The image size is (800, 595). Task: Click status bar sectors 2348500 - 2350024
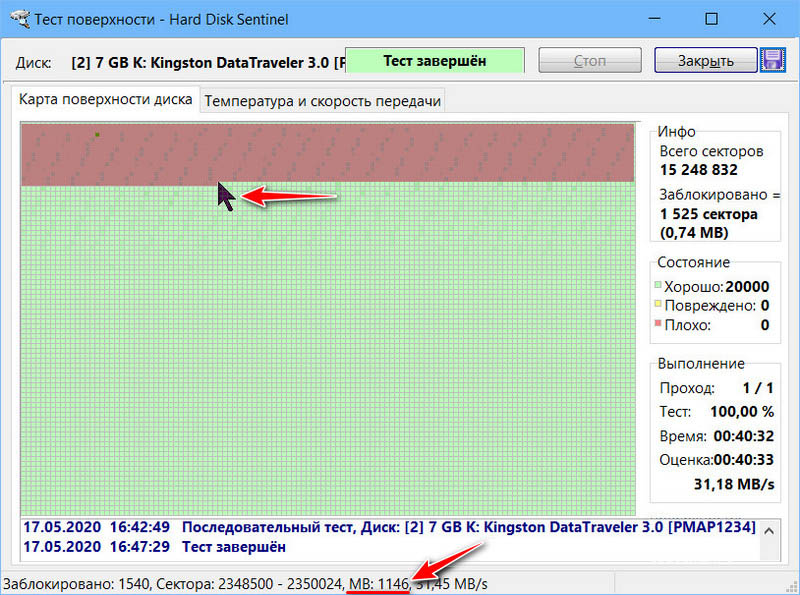(x=248, y=584)
